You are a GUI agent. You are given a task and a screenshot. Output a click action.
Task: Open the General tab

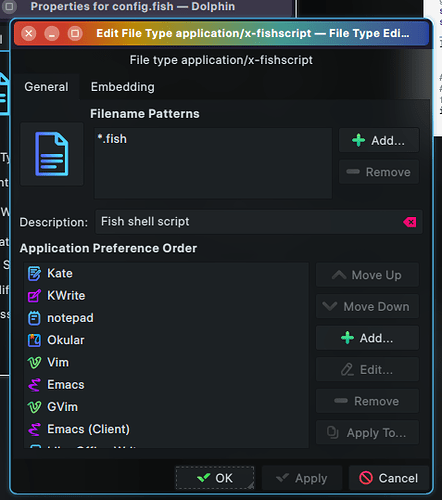pos(46,87)
